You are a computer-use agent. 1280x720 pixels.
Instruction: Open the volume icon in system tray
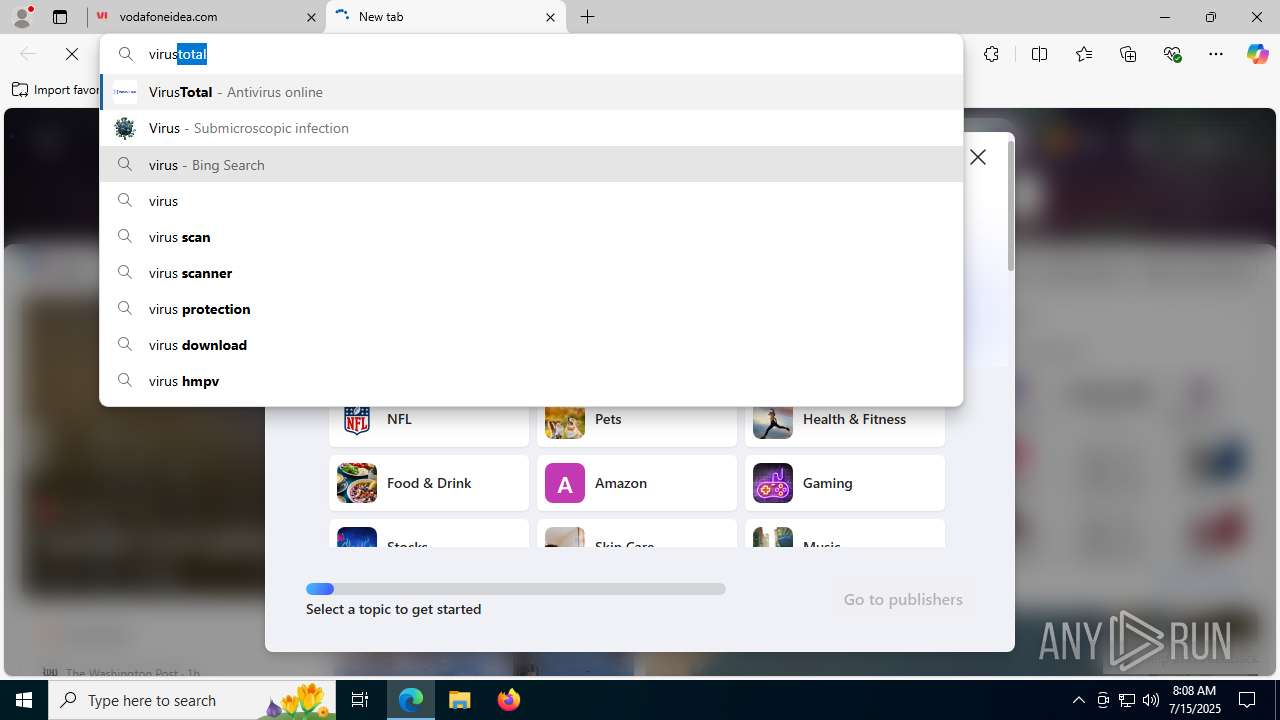tap(1150, 700)
